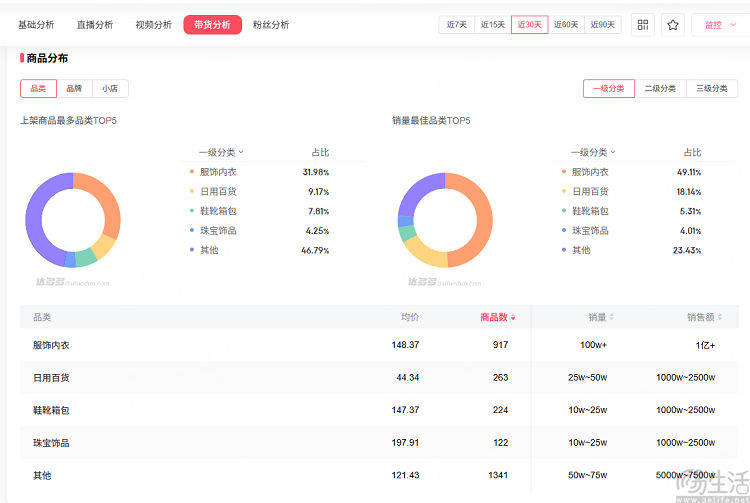Viewport: 750px width, 503px height.
Task: Select the 近7天 time range
Action: pos(456,25)
